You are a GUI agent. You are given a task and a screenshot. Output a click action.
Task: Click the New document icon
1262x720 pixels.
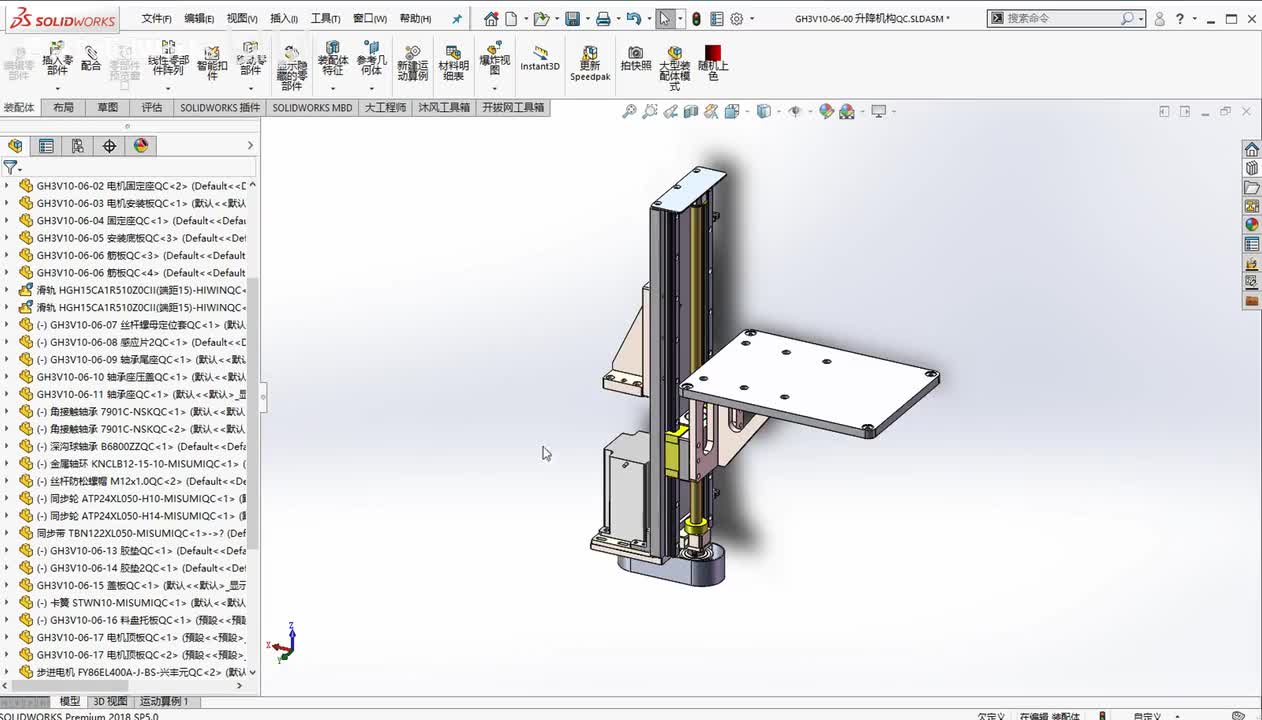[x=511, y=18]
